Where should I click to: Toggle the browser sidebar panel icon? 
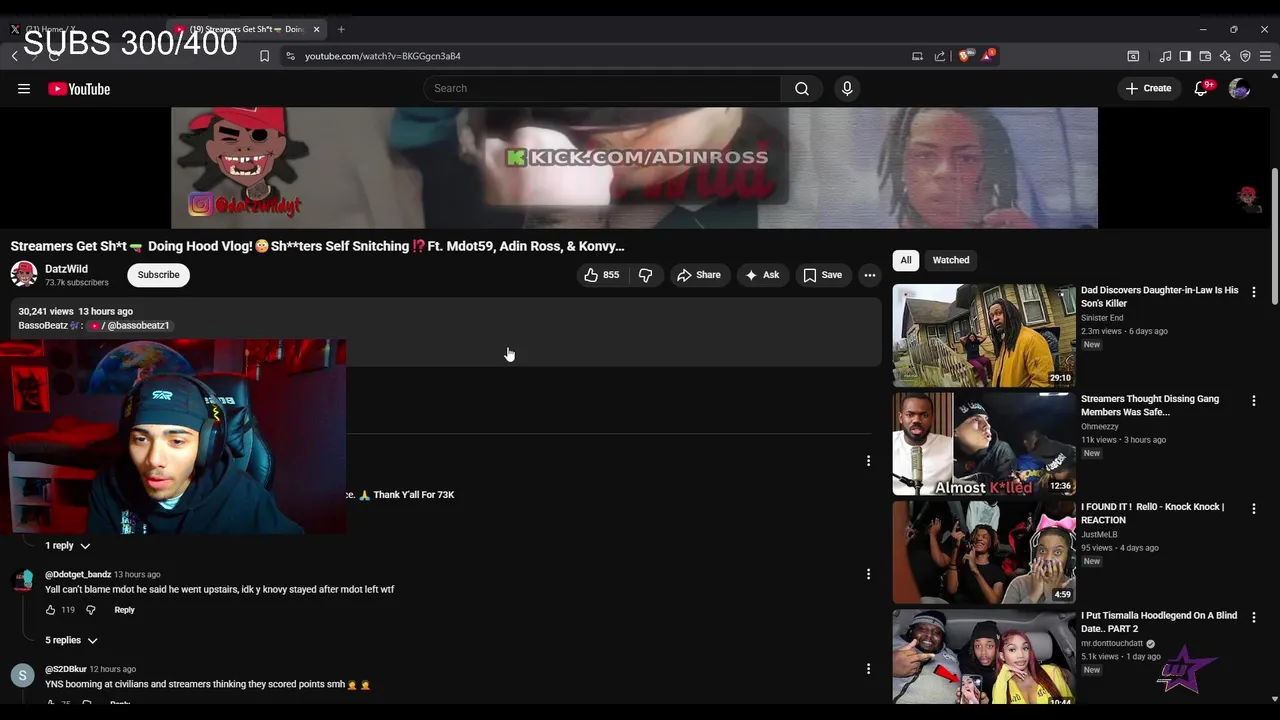pos(1185,56)
